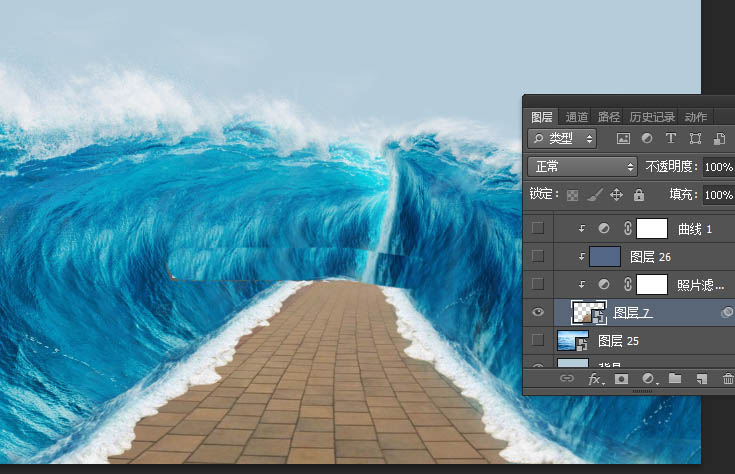
Task: Switch to the 通道 tab
Action: pyautogui.click(x=576, y=117)
